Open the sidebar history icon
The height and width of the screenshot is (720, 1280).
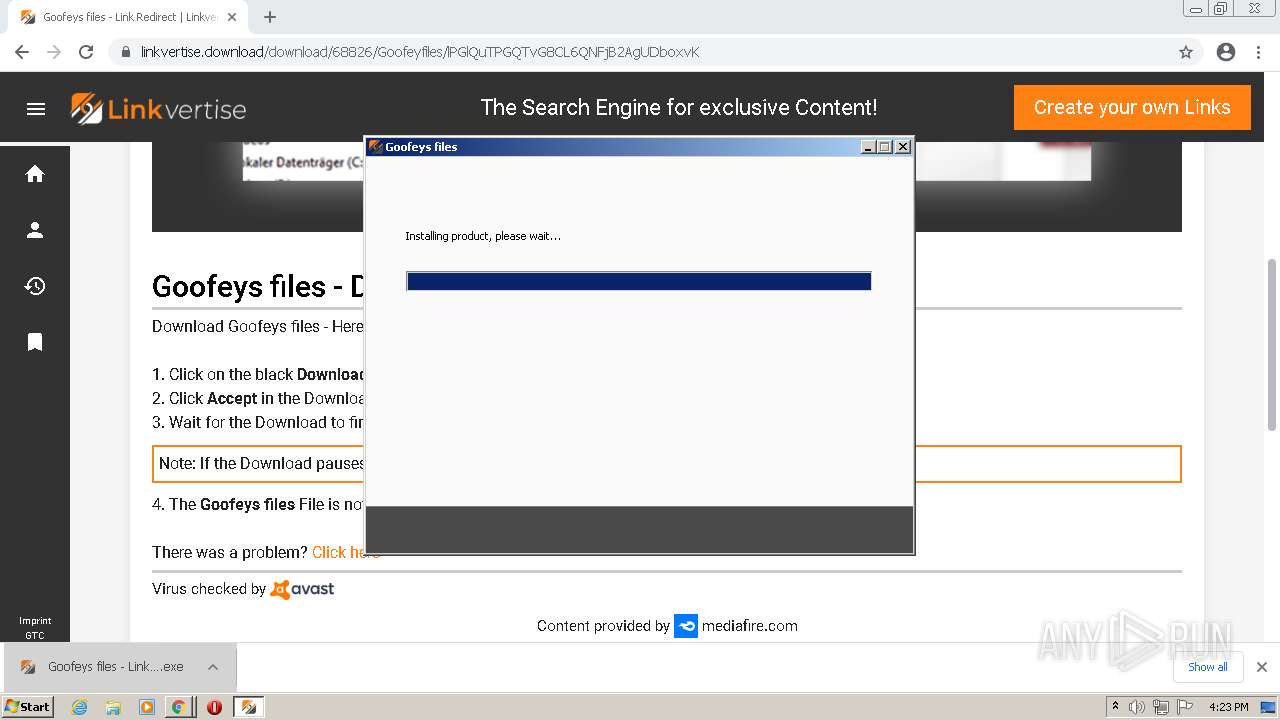pos(35,286)
